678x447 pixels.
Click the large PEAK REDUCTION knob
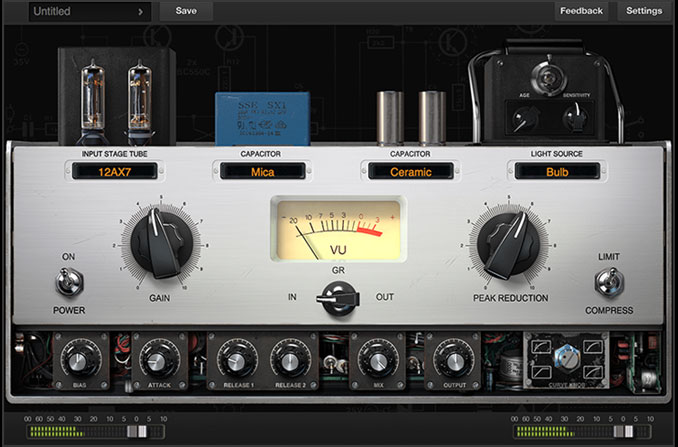(508, 243)
